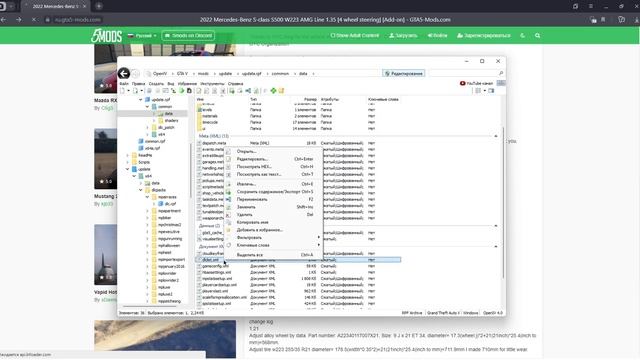The image size is (640, 360).
Task: Open the Правка menu
Action: click(138, 83)
